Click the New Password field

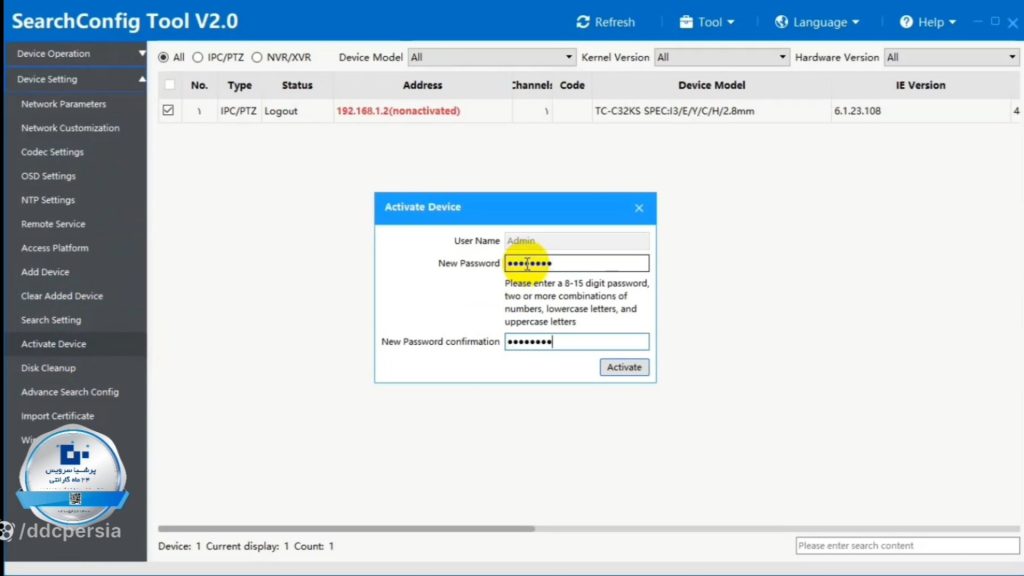tap(577, 263)
